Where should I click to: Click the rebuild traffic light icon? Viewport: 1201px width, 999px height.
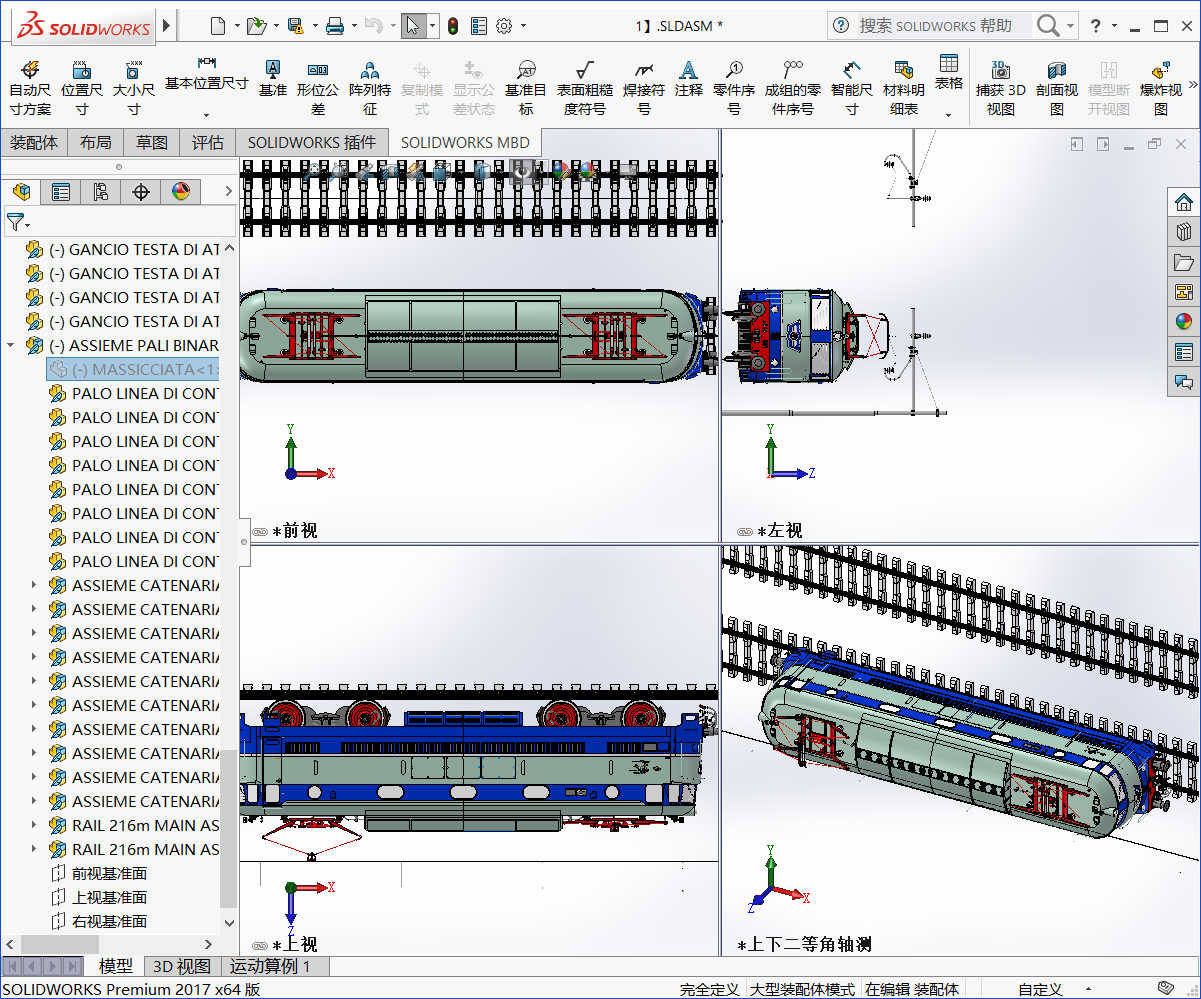click(453, 26)
